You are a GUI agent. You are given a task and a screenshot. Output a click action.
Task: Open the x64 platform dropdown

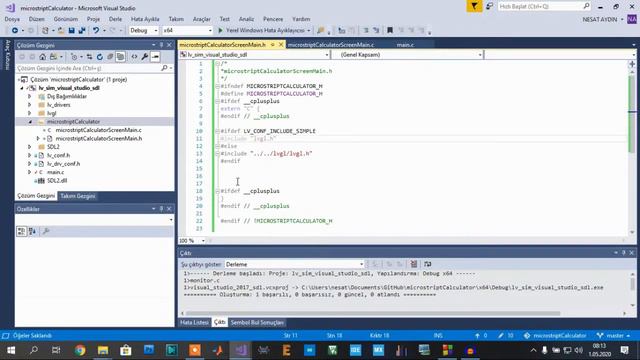pos(210,31)
